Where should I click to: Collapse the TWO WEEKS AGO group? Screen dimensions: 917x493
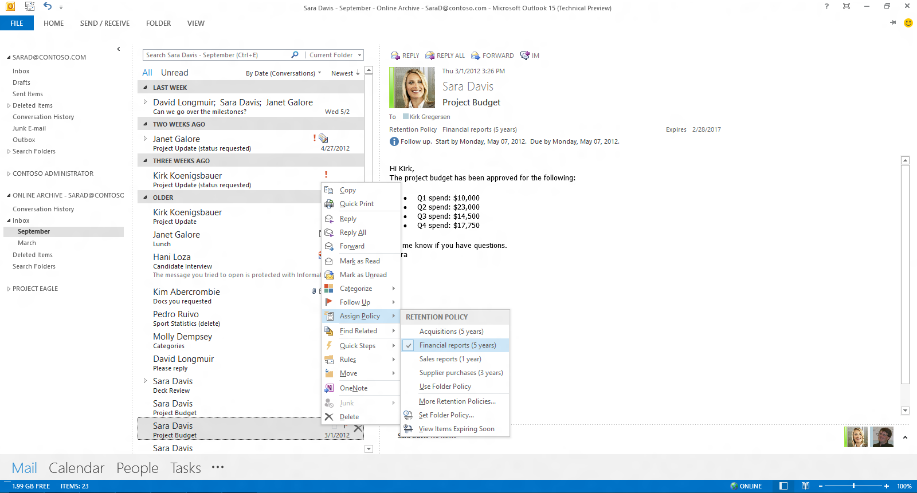point(146,124)
